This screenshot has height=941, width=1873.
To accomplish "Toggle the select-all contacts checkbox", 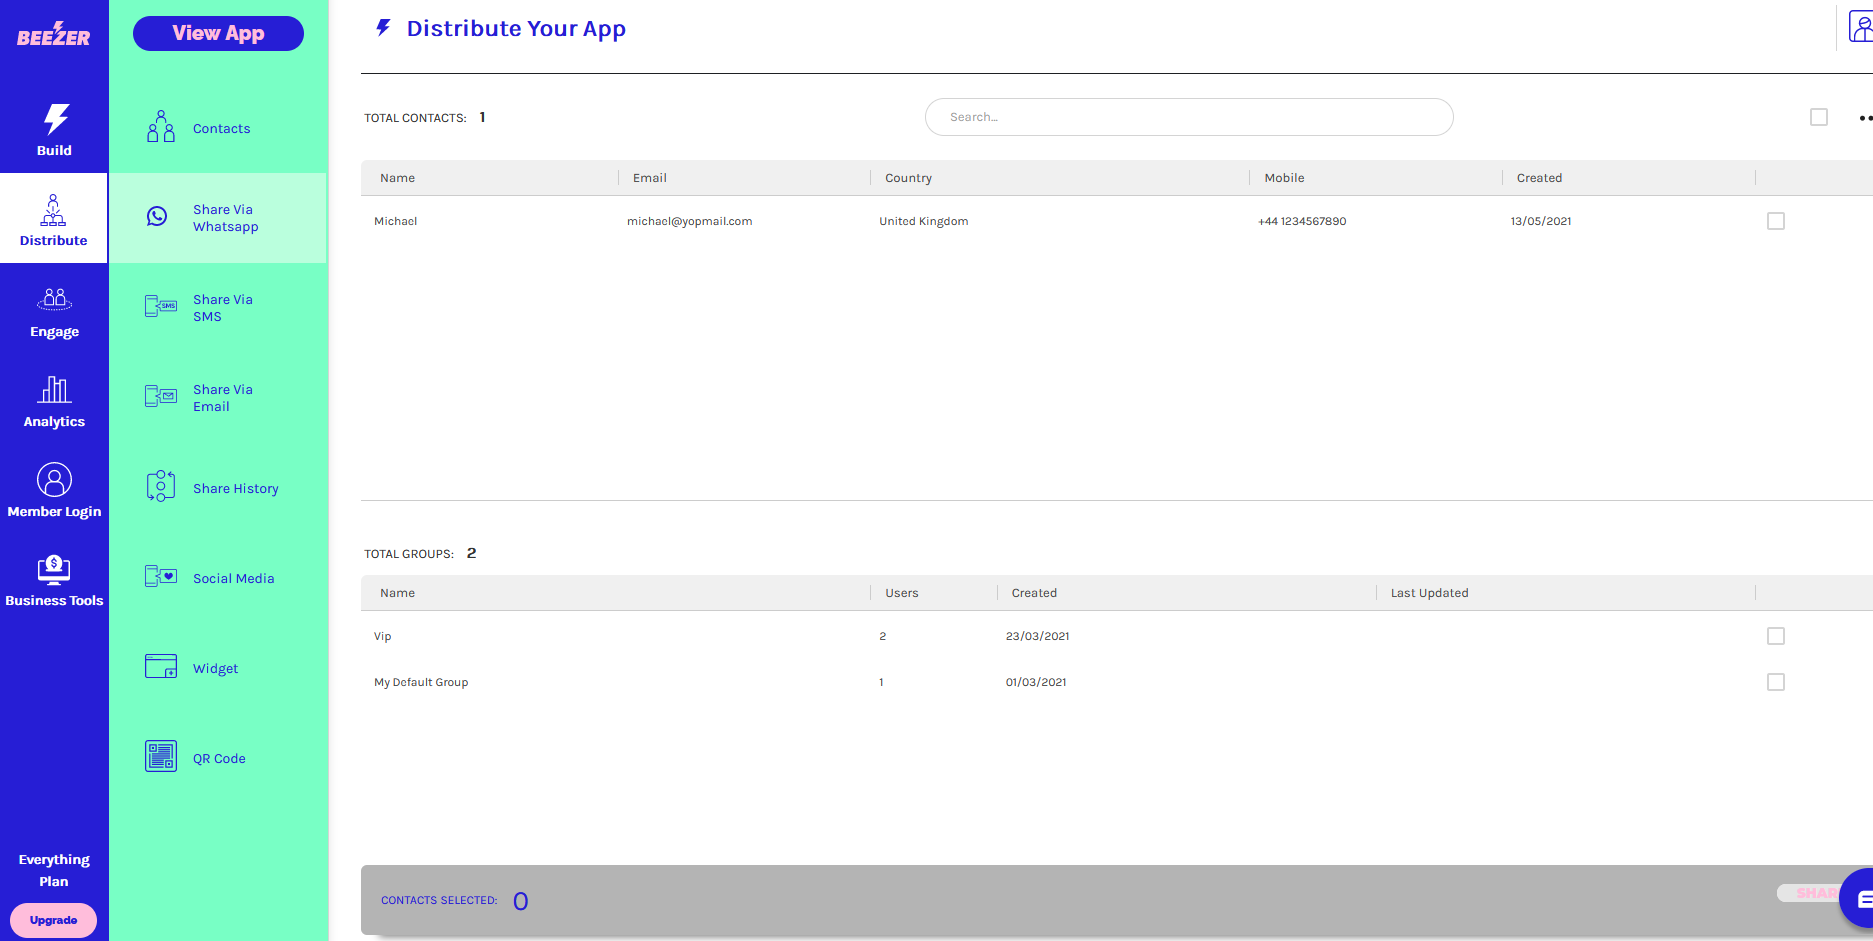I will [1819, 117].
